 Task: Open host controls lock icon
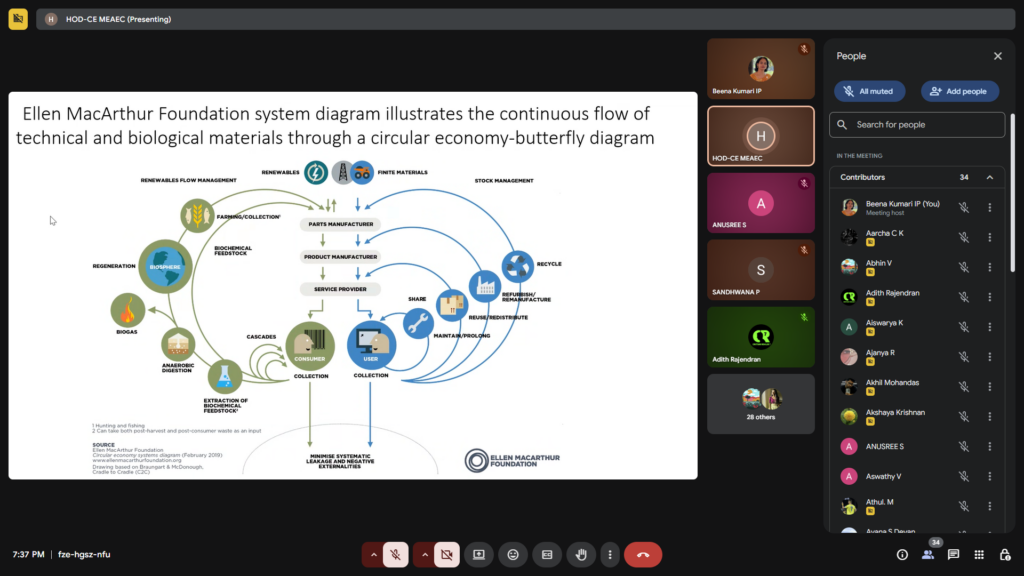(x=1004, y=554)
